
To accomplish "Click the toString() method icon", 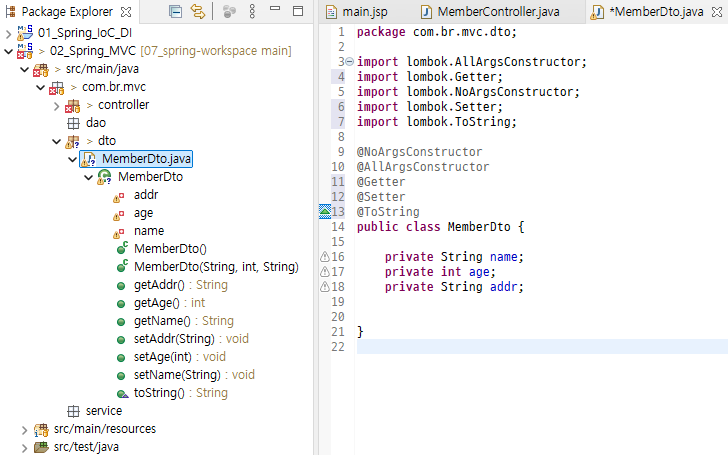I will tap(122, 394).
